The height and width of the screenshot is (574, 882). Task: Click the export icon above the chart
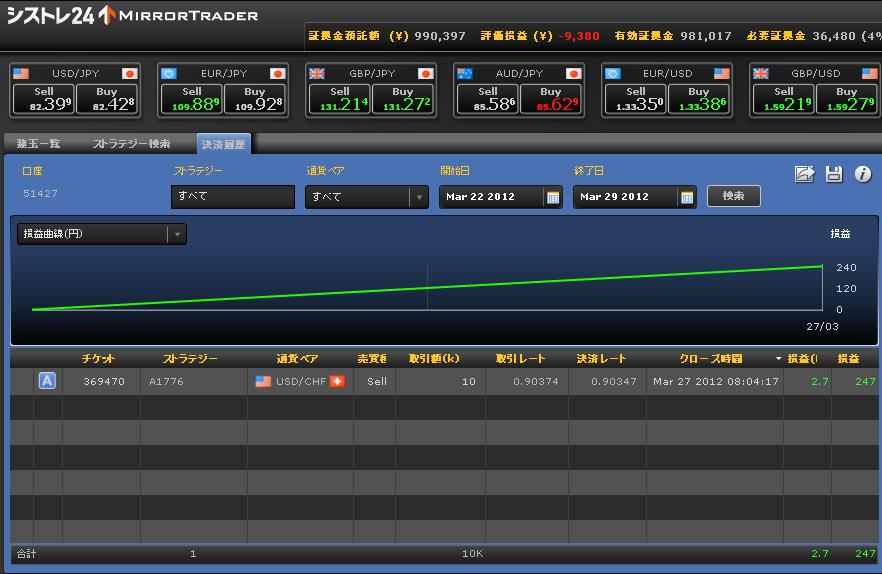coord(804,174)
